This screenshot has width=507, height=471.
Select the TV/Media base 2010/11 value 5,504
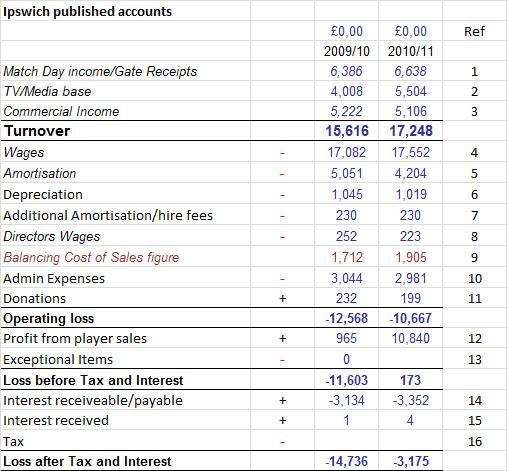point(411,91)
